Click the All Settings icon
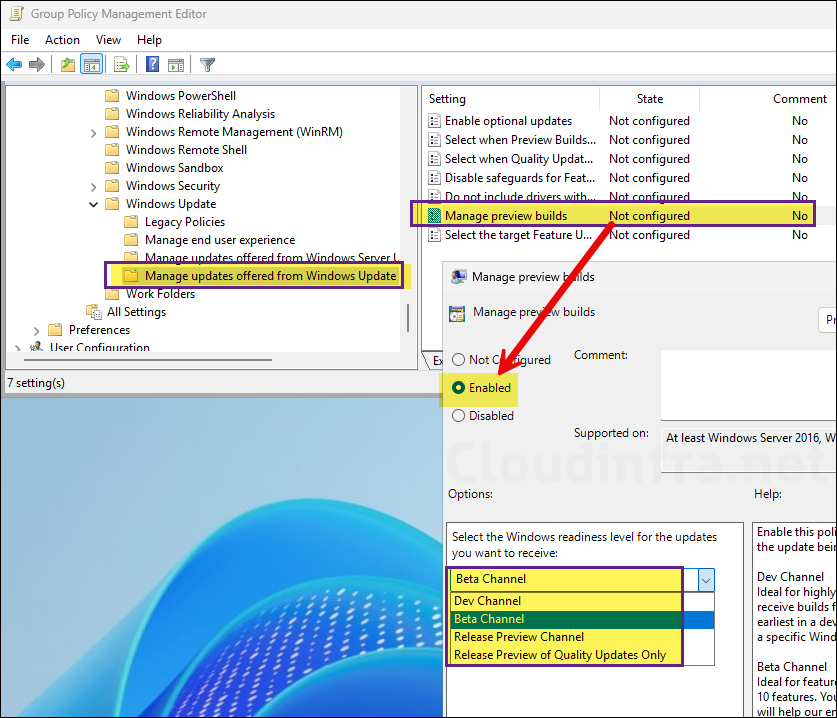 (x=94, y=312)
